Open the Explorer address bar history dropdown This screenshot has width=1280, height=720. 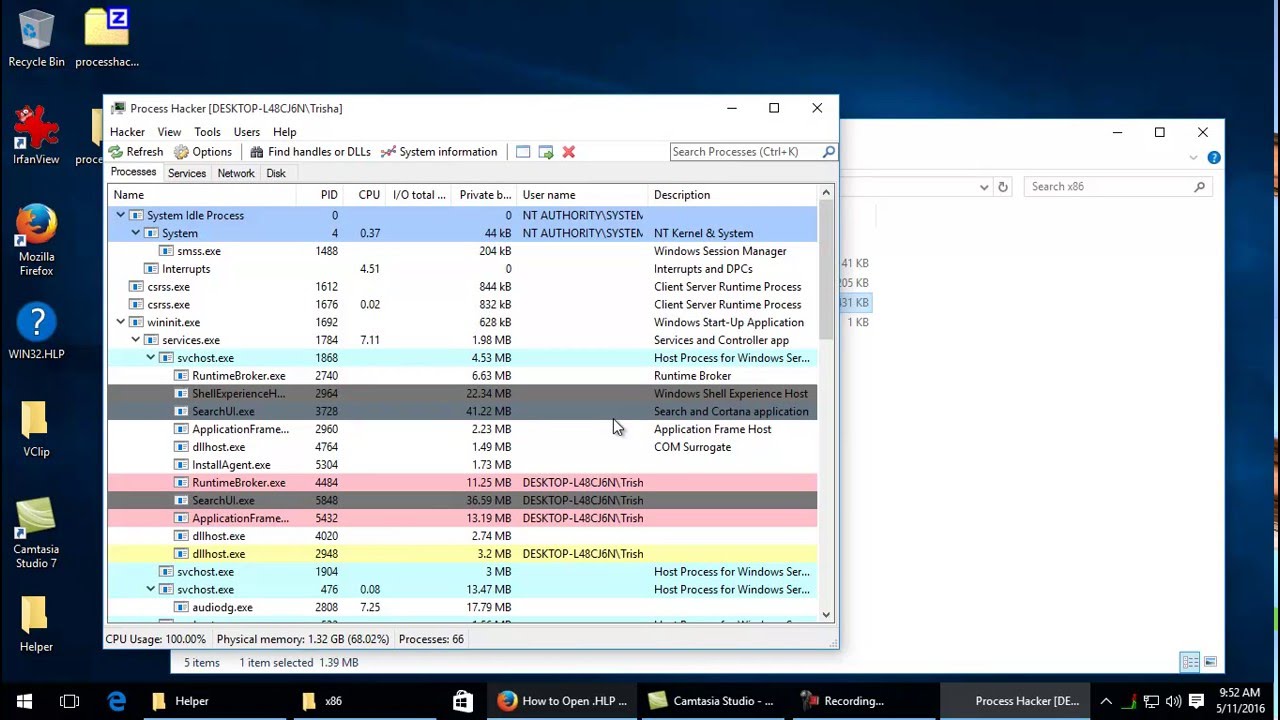tap(984, 187)
